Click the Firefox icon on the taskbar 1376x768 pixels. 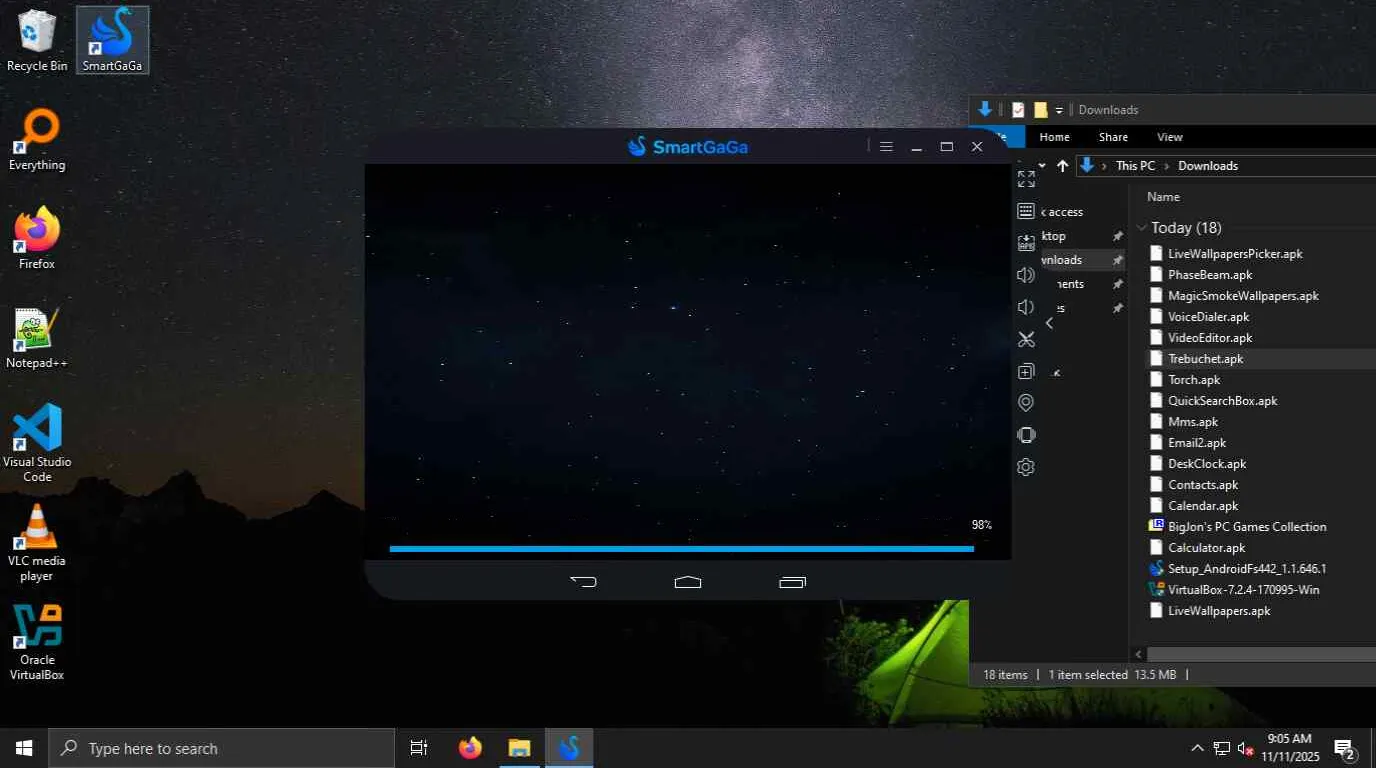[470, 748]
